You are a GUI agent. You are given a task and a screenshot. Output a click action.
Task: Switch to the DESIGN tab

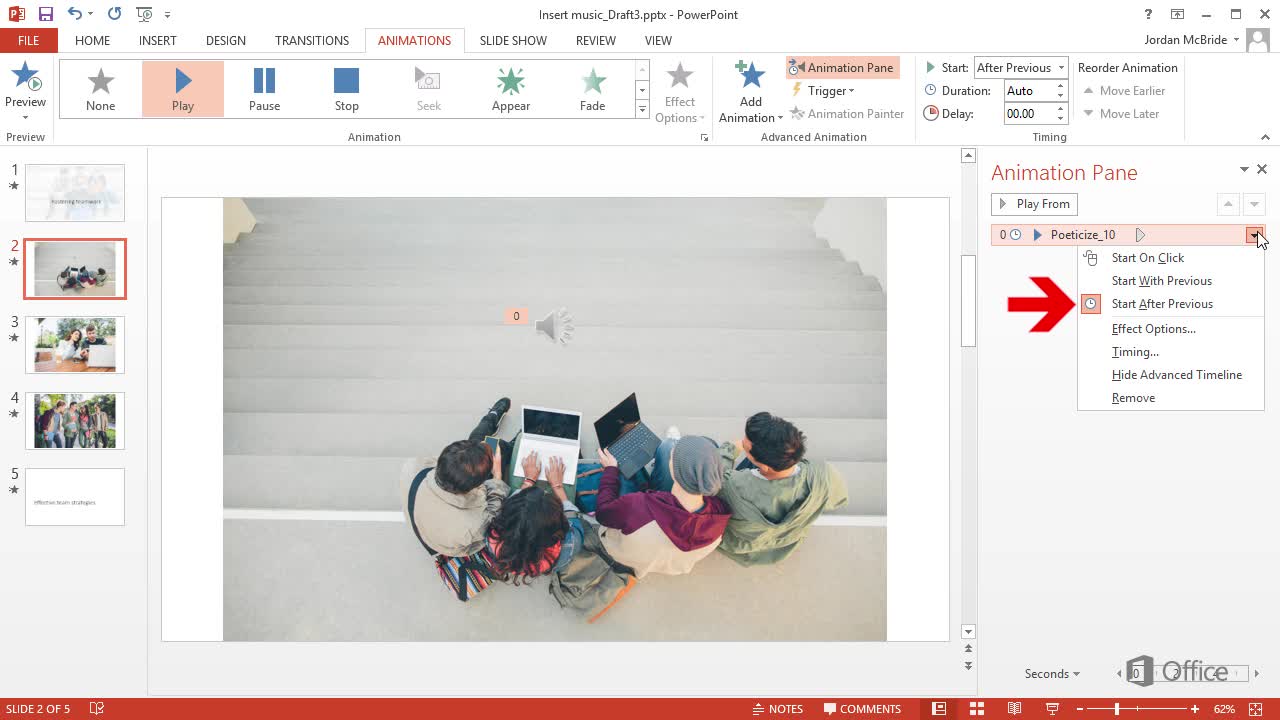[226, 40]
